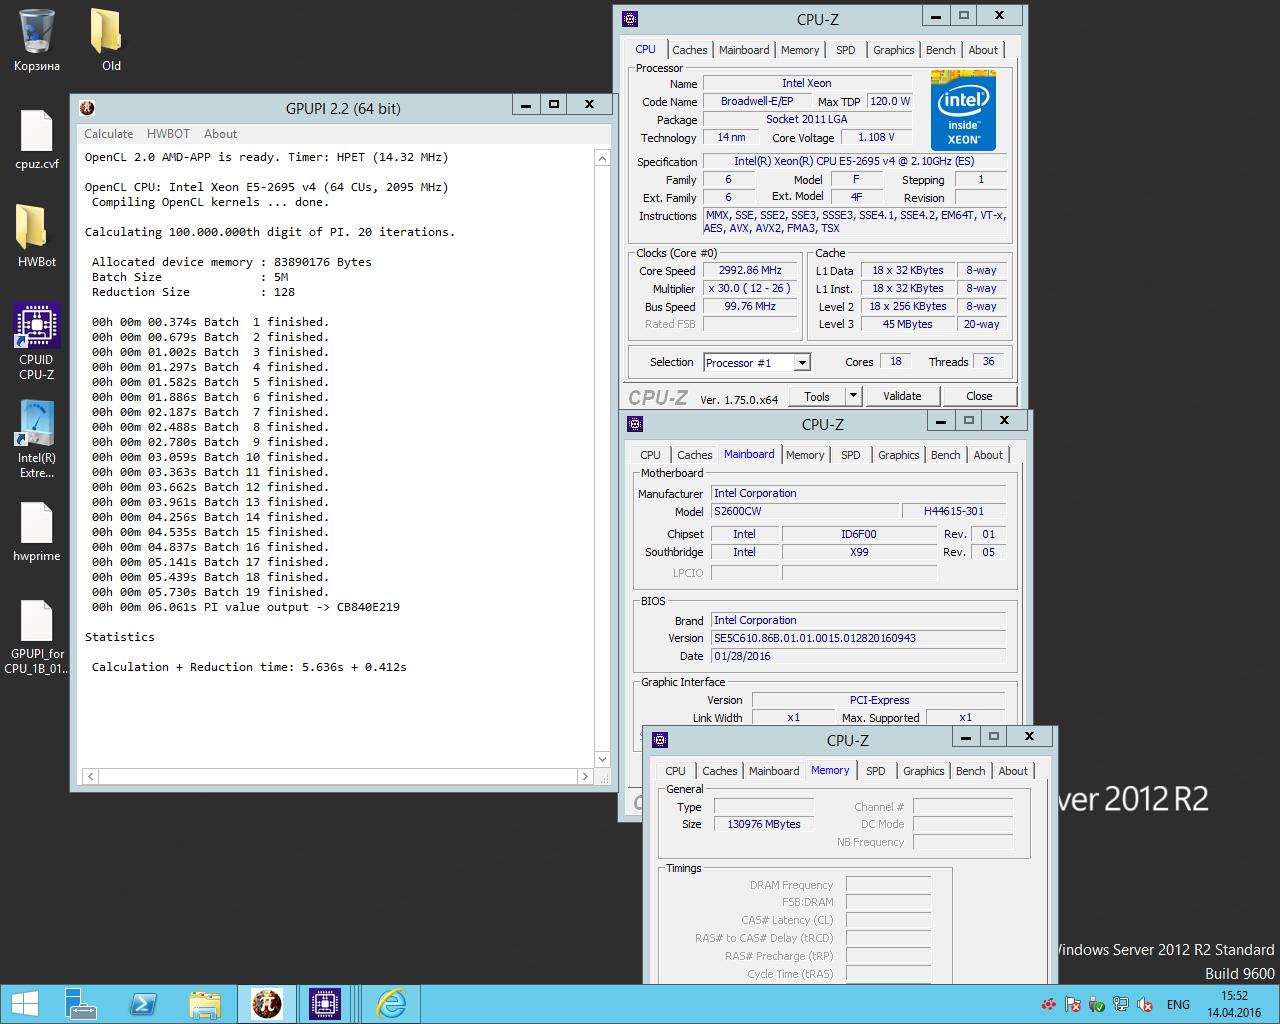Click the GPUPI title bar app icon
Viewport: 1280px width, 1024px height.
click(87, 108)
